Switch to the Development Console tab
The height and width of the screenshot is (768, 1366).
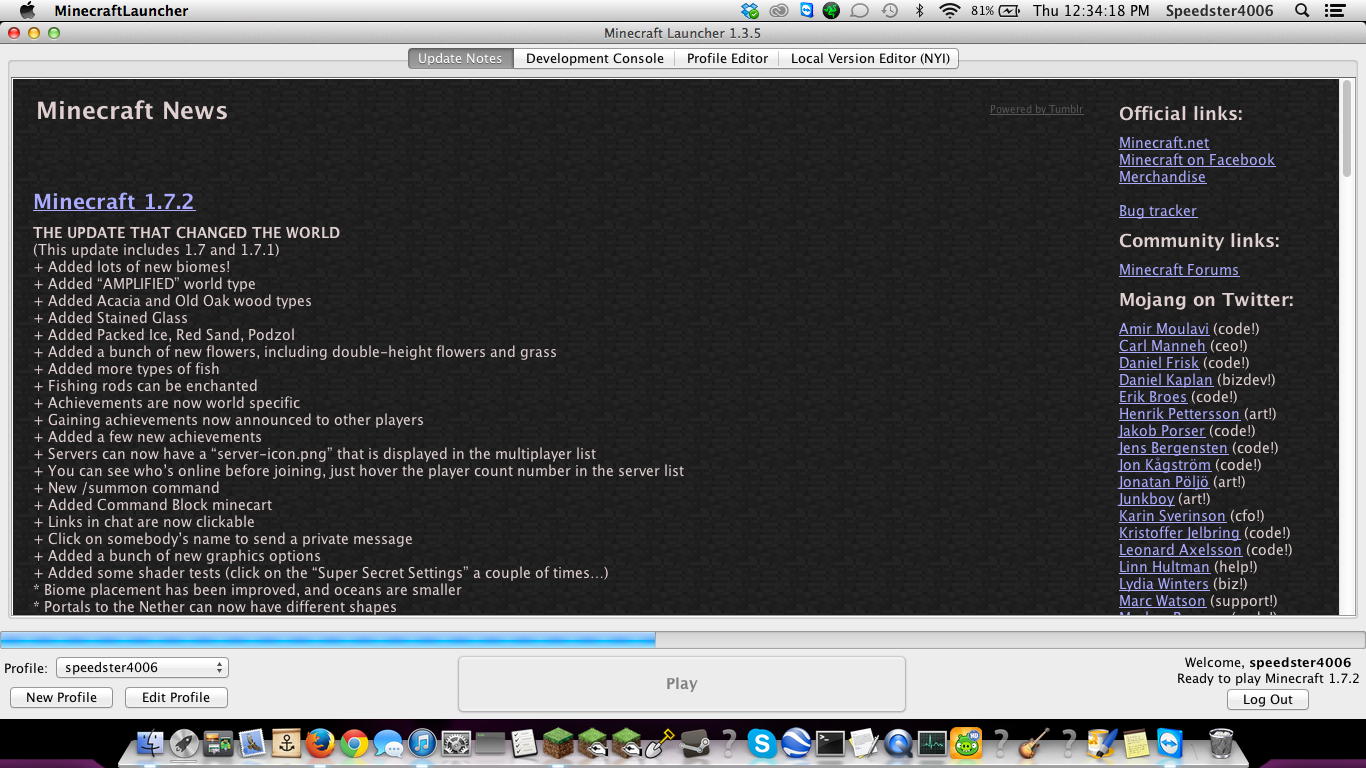point(595,58)
